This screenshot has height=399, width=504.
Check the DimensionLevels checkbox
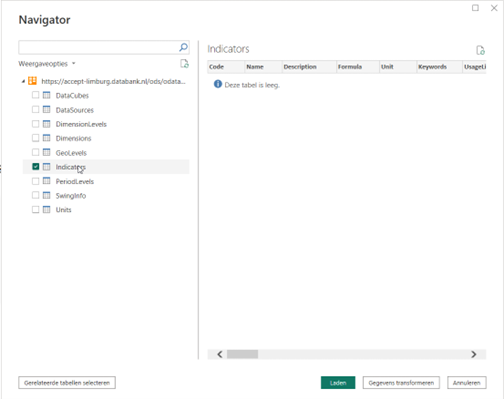[35, 124]
